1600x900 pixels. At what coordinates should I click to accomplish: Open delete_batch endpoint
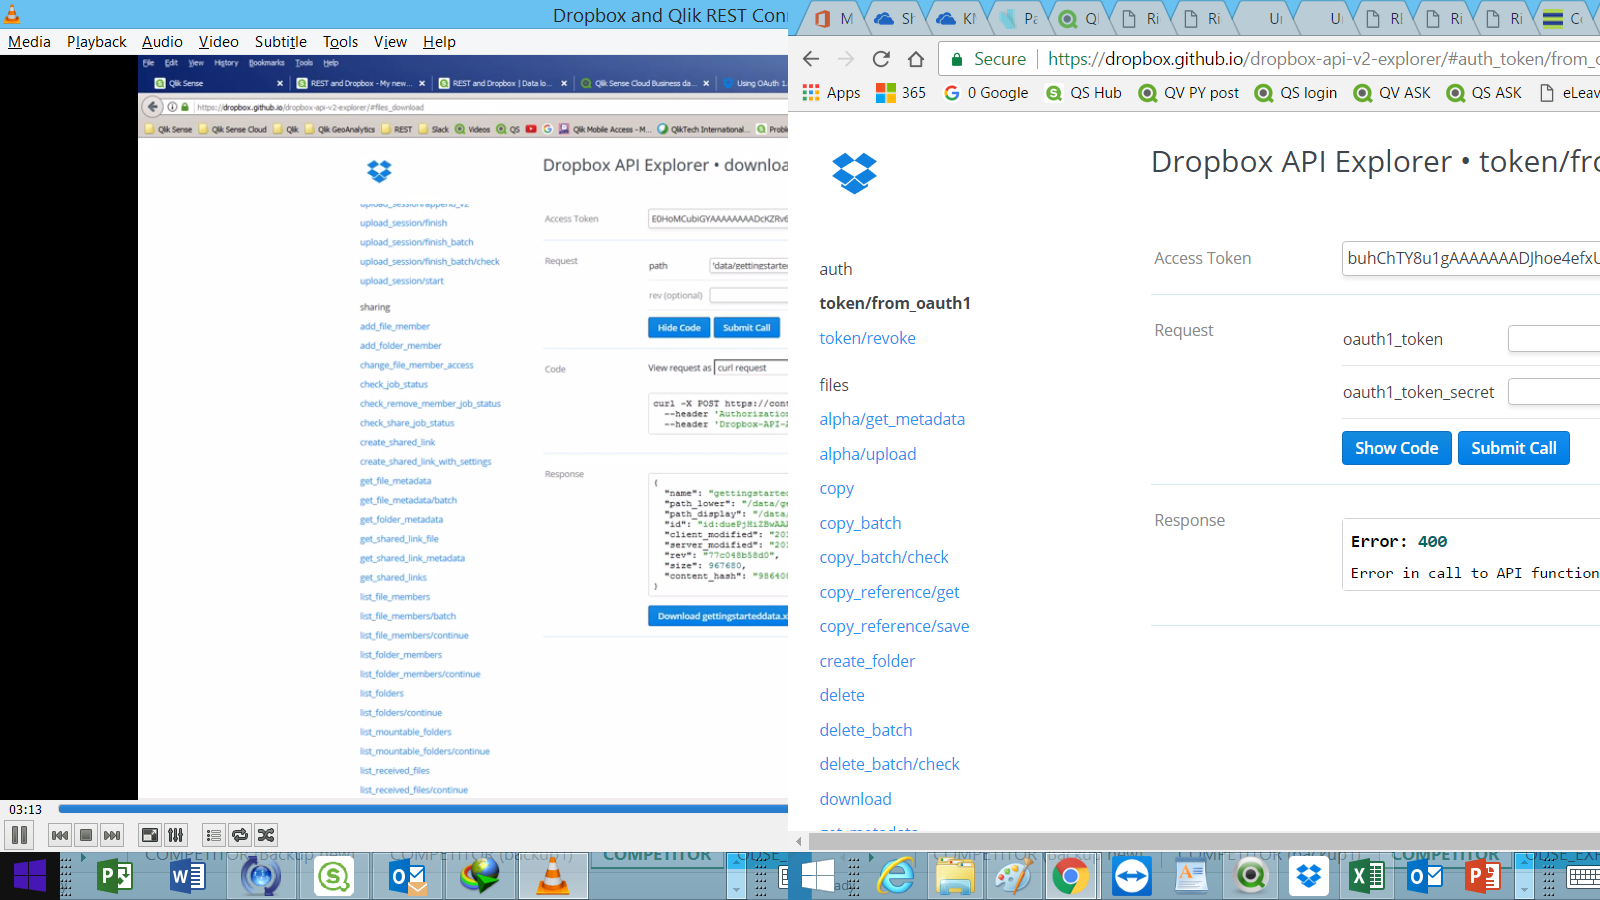pos(866,730)
